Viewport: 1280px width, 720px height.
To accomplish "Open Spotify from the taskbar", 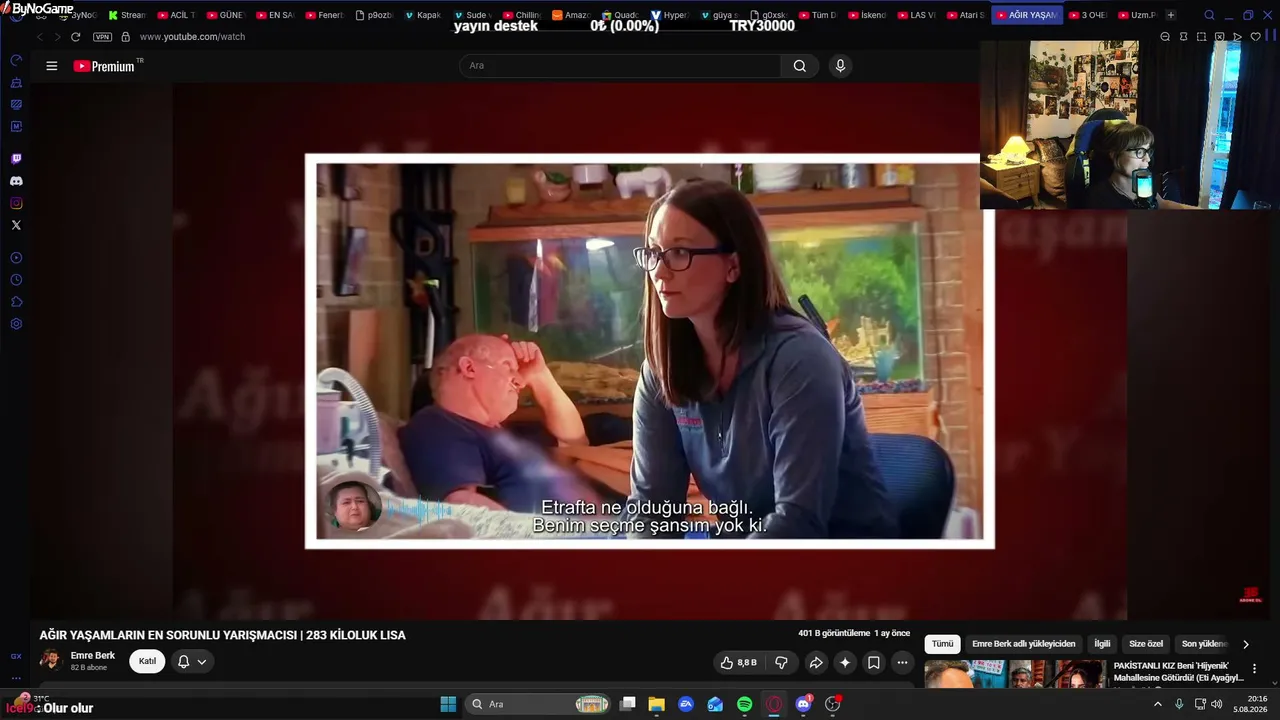I will point(745,704).
